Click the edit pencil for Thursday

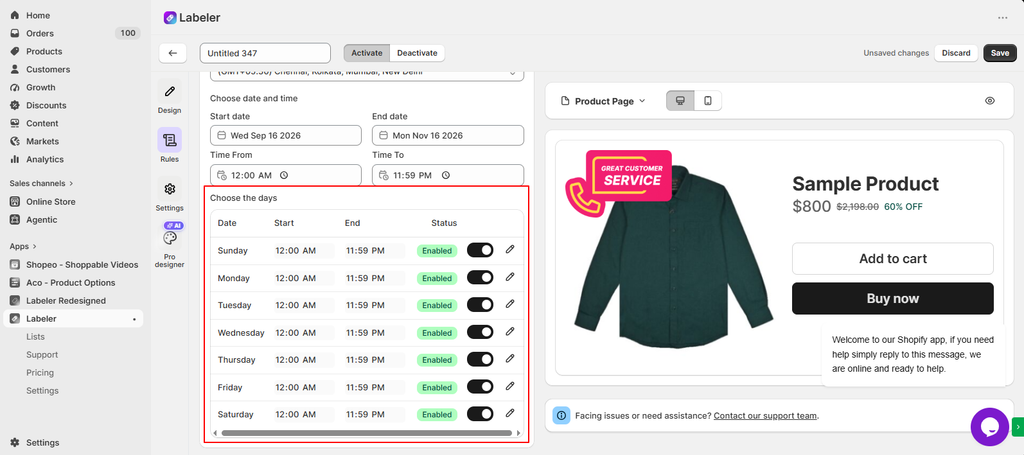510,359
